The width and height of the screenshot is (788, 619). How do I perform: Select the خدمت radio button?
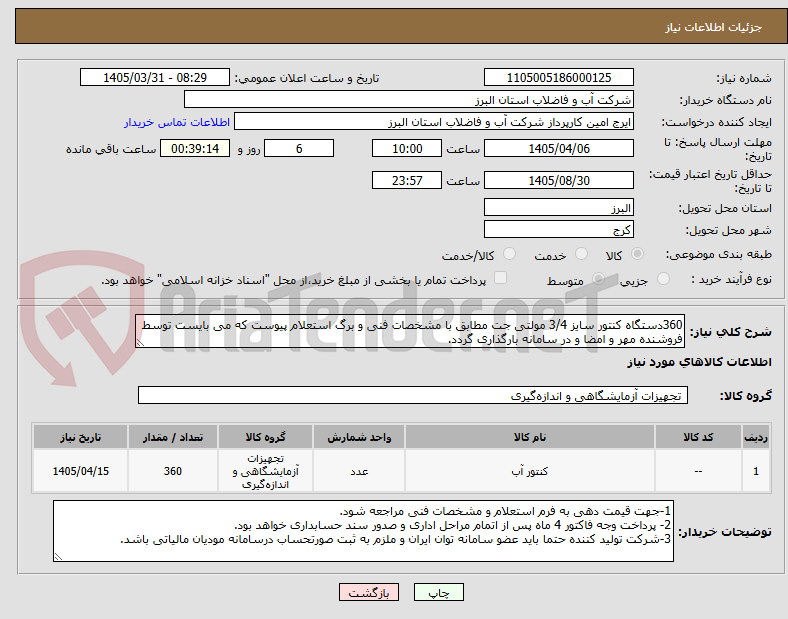[581, 254]
